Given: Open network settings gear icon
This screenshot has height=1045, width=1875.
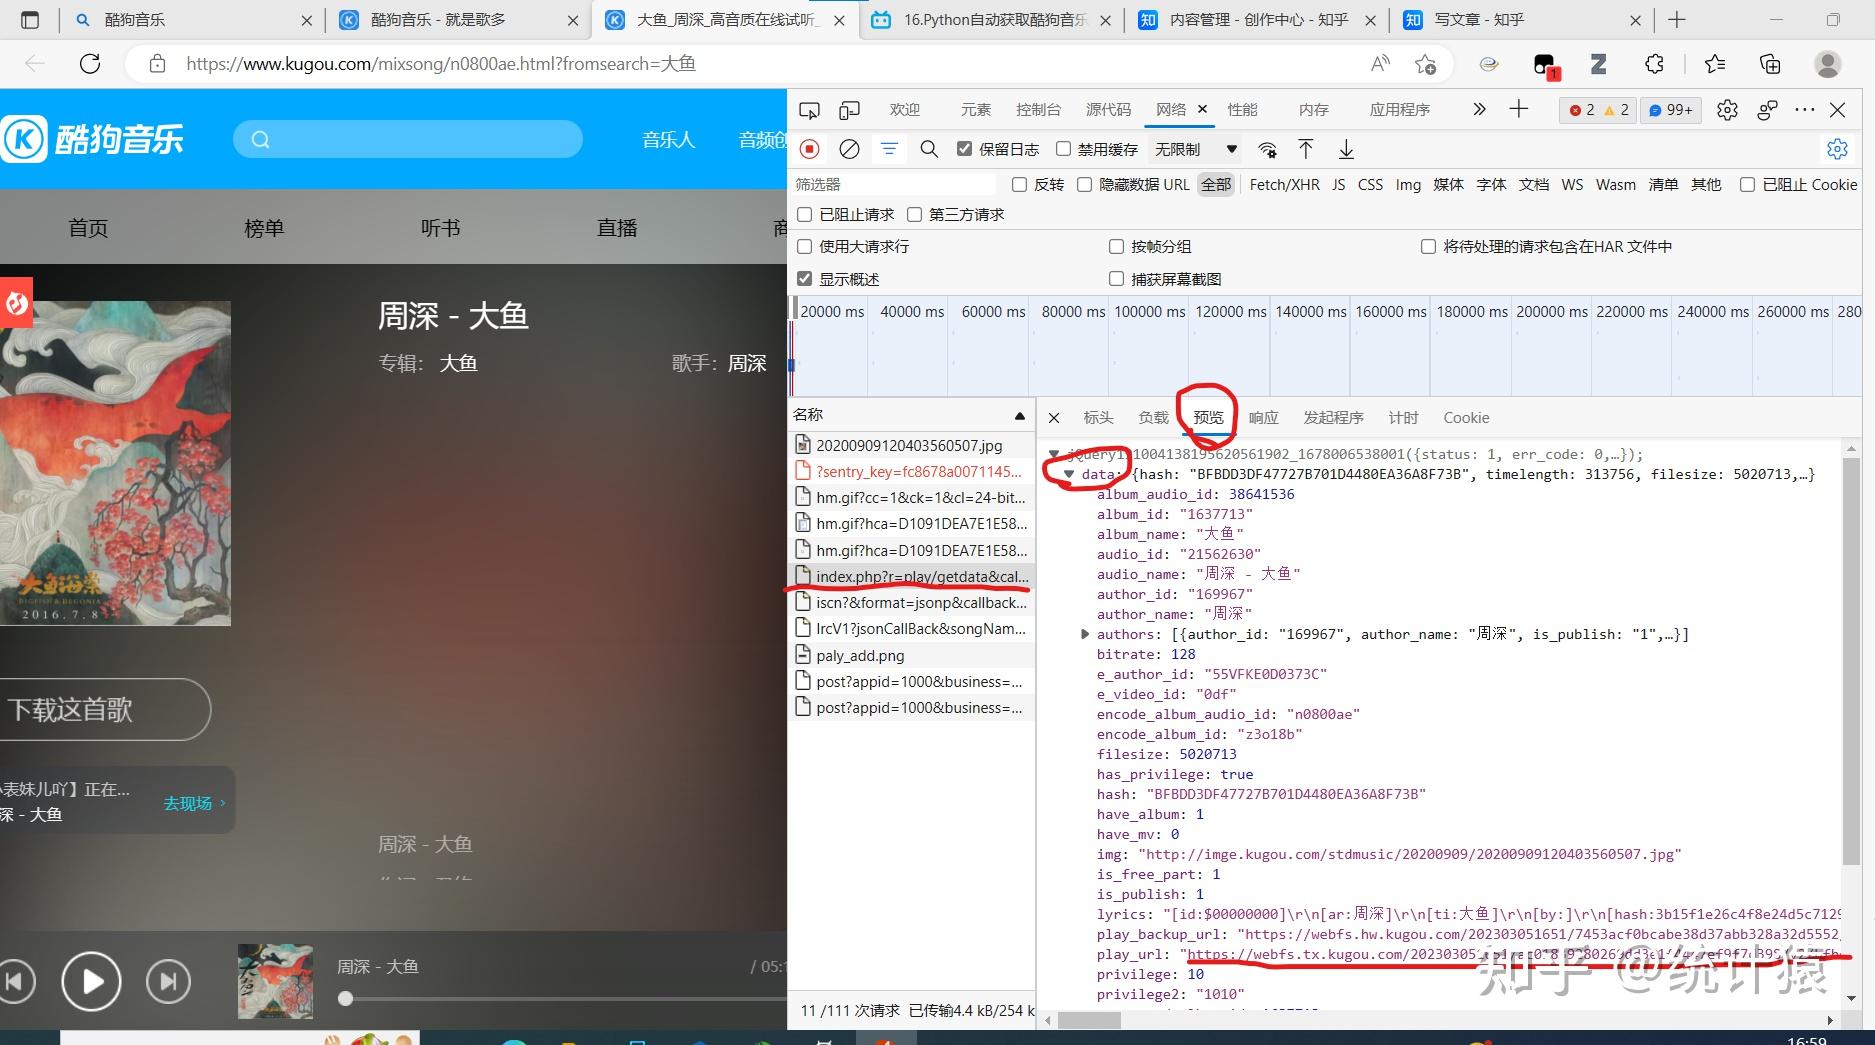Looking at the screenshot, I should 1837,149.
